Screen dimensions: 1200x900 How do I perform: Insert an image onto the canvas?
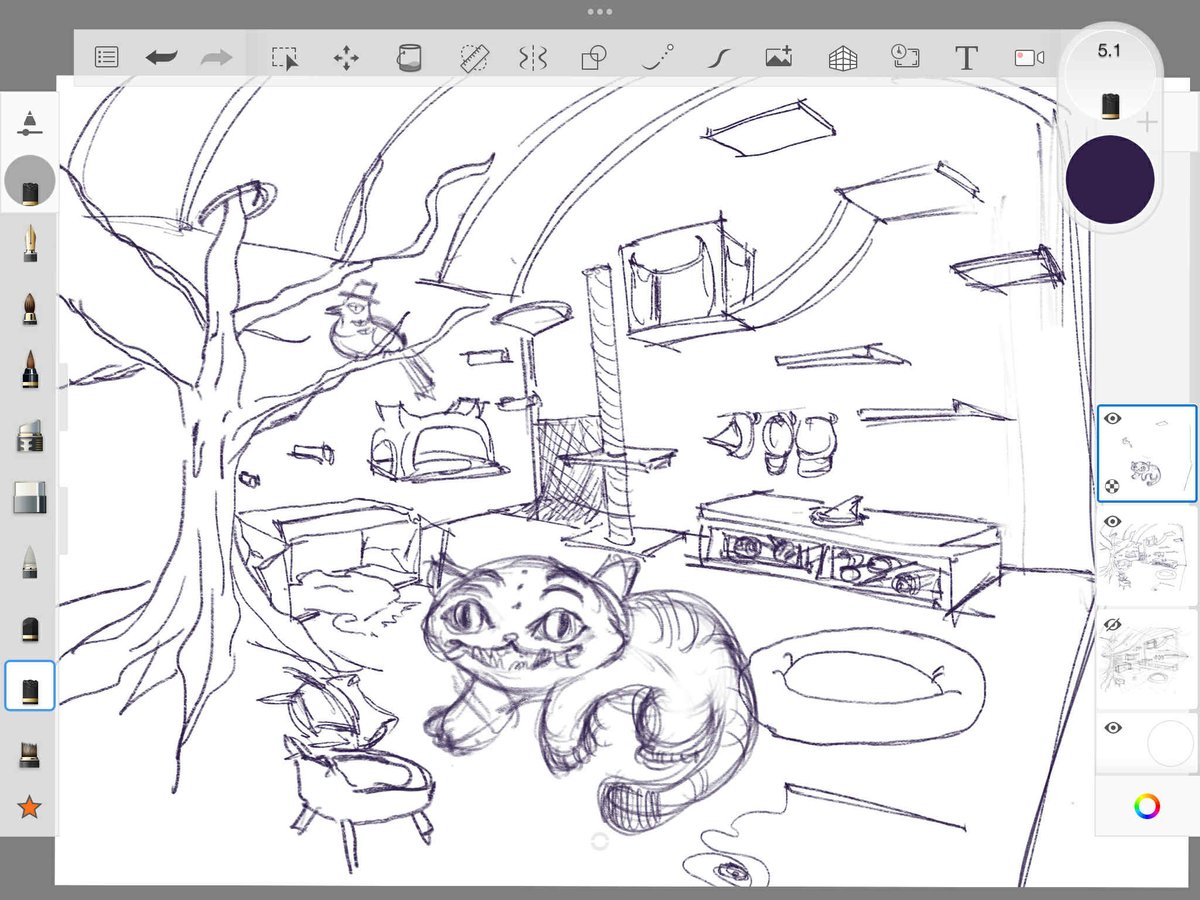(x=779, y=58)
